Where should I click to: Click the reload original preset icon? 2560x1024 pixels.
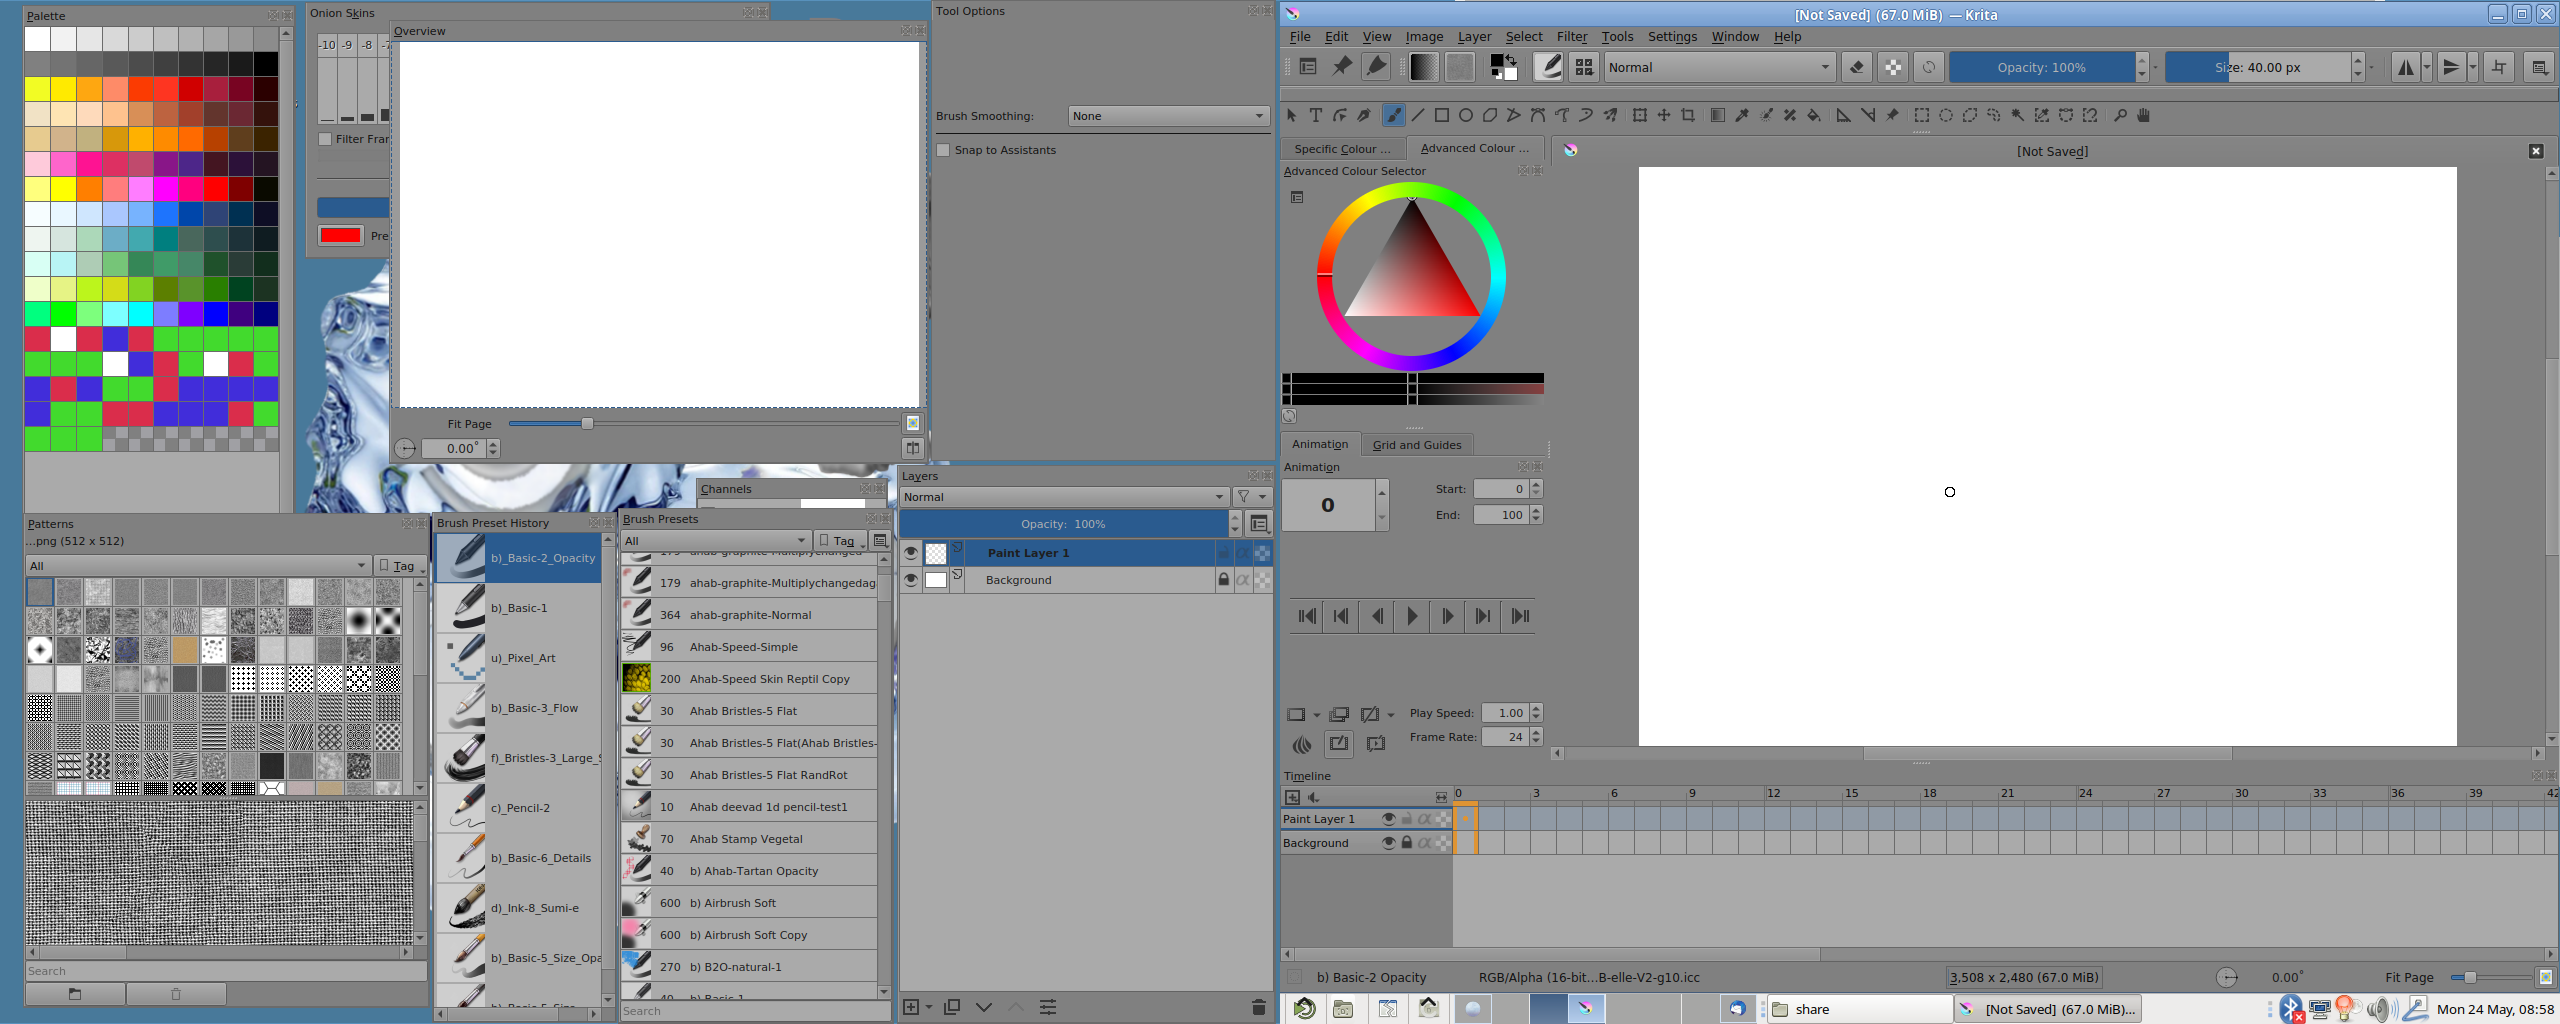pos(1929,67)
